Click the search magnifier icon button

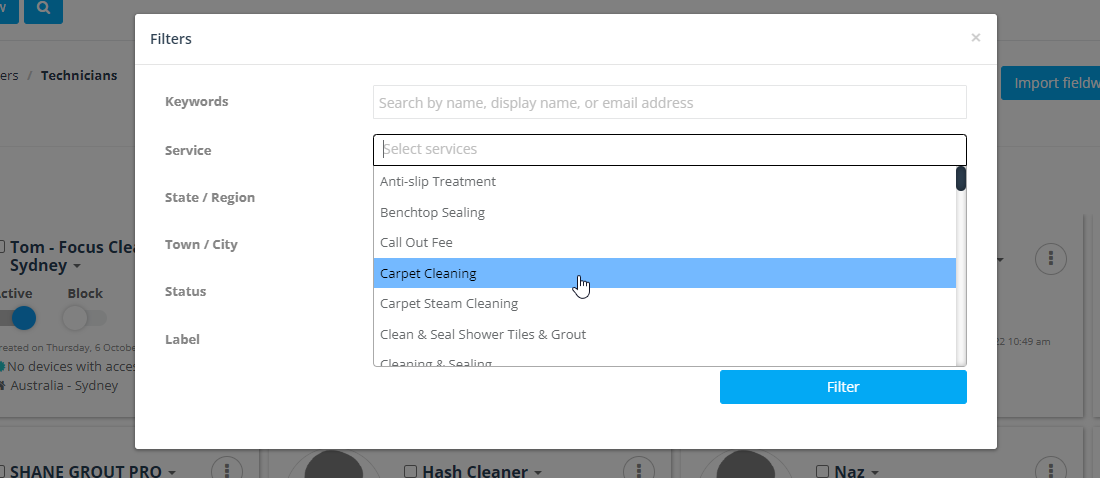(x=43, y=9)
